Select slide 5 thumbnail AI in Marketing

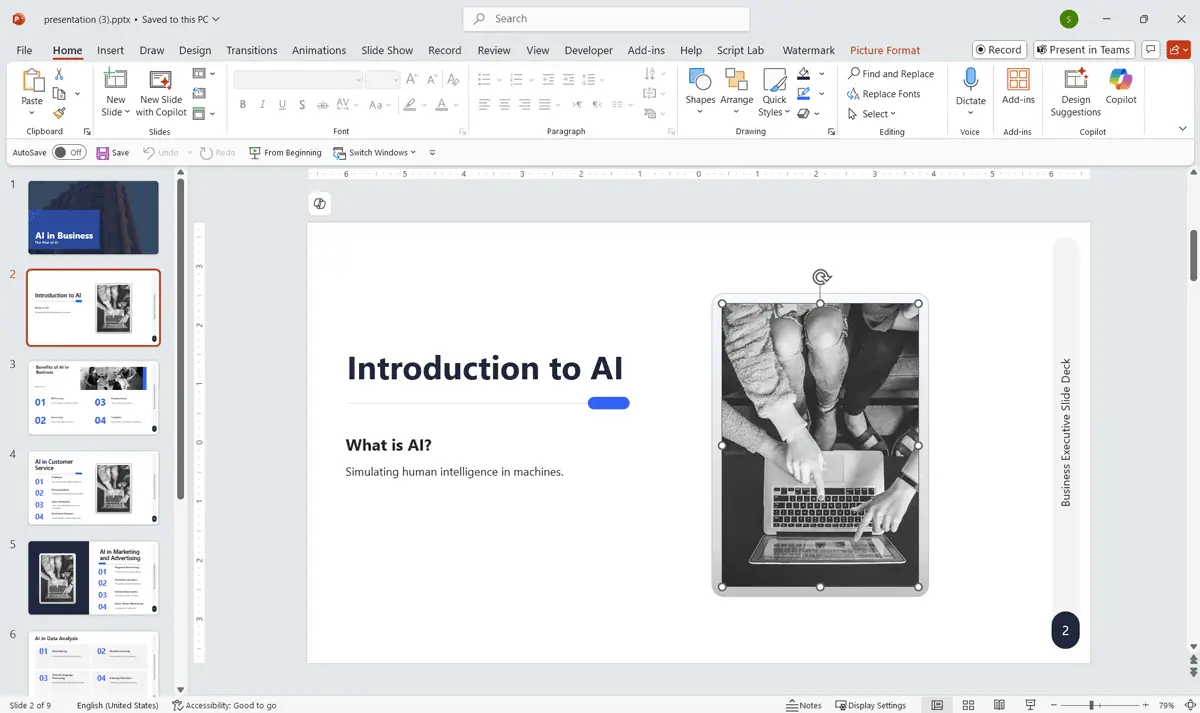pos(93,578)
